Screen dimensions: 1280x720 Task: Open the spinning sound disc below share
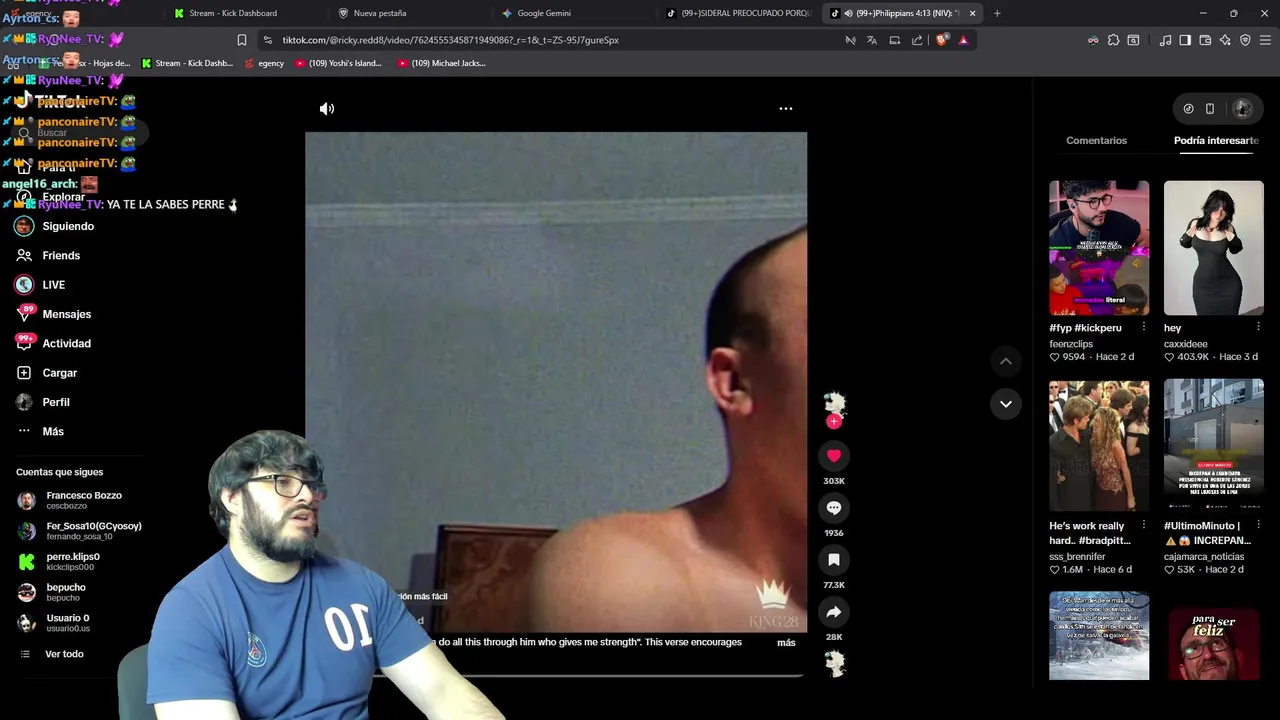click(x=834, y=663)
